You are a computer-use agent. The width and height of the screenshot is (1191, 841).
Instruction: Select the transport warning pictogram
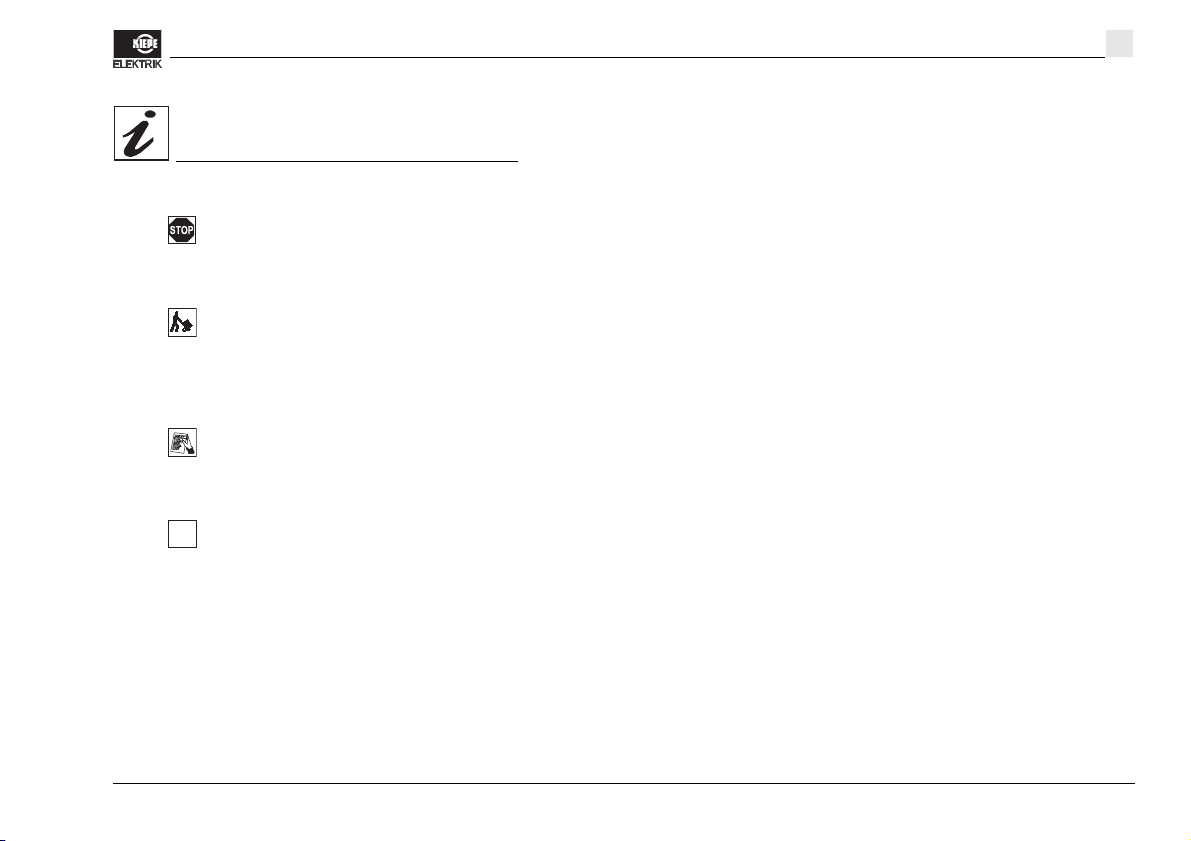click(x=182, y=322)
